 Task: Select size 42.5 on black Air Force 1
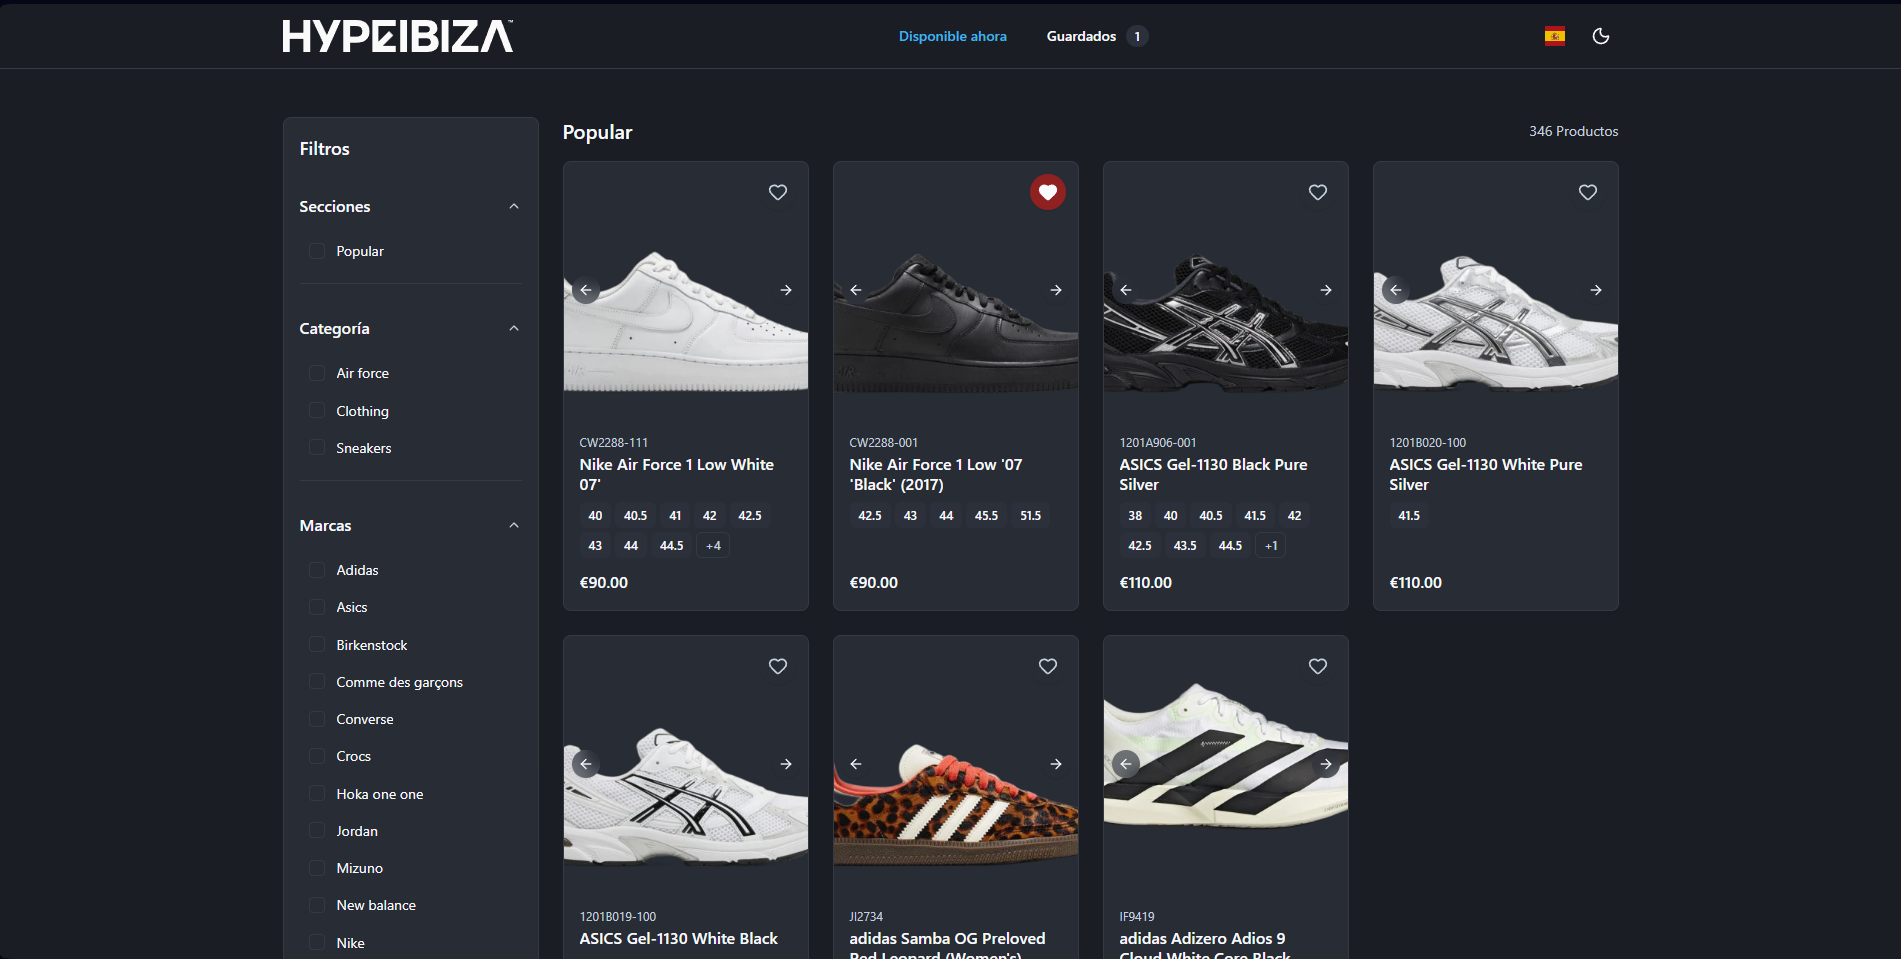tap(869, 516)
